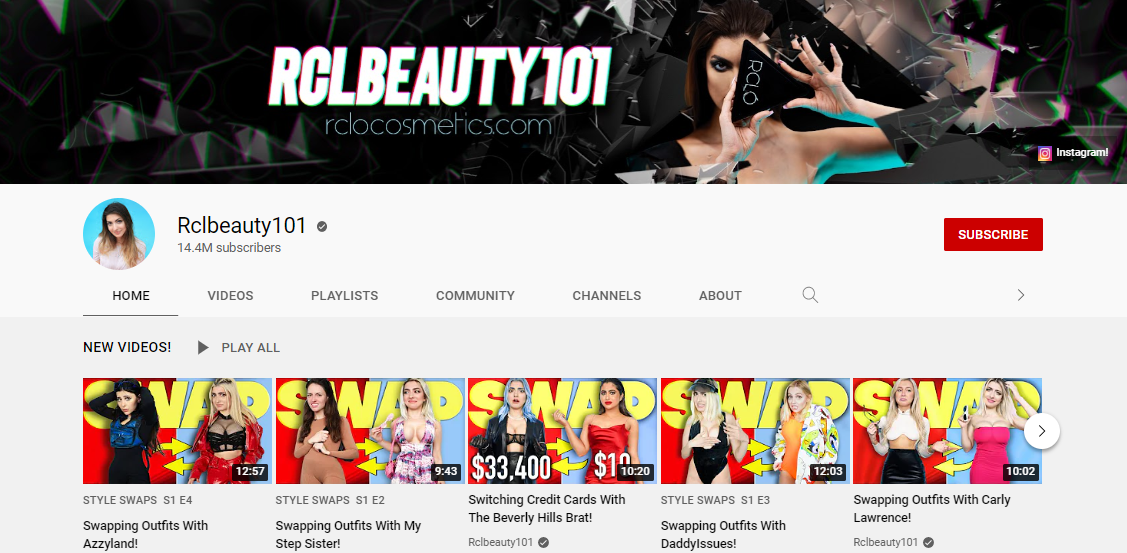Open the NEW VIDEOS! section heading
This screenshot has height=553, width=1127.
pos(127,347)
